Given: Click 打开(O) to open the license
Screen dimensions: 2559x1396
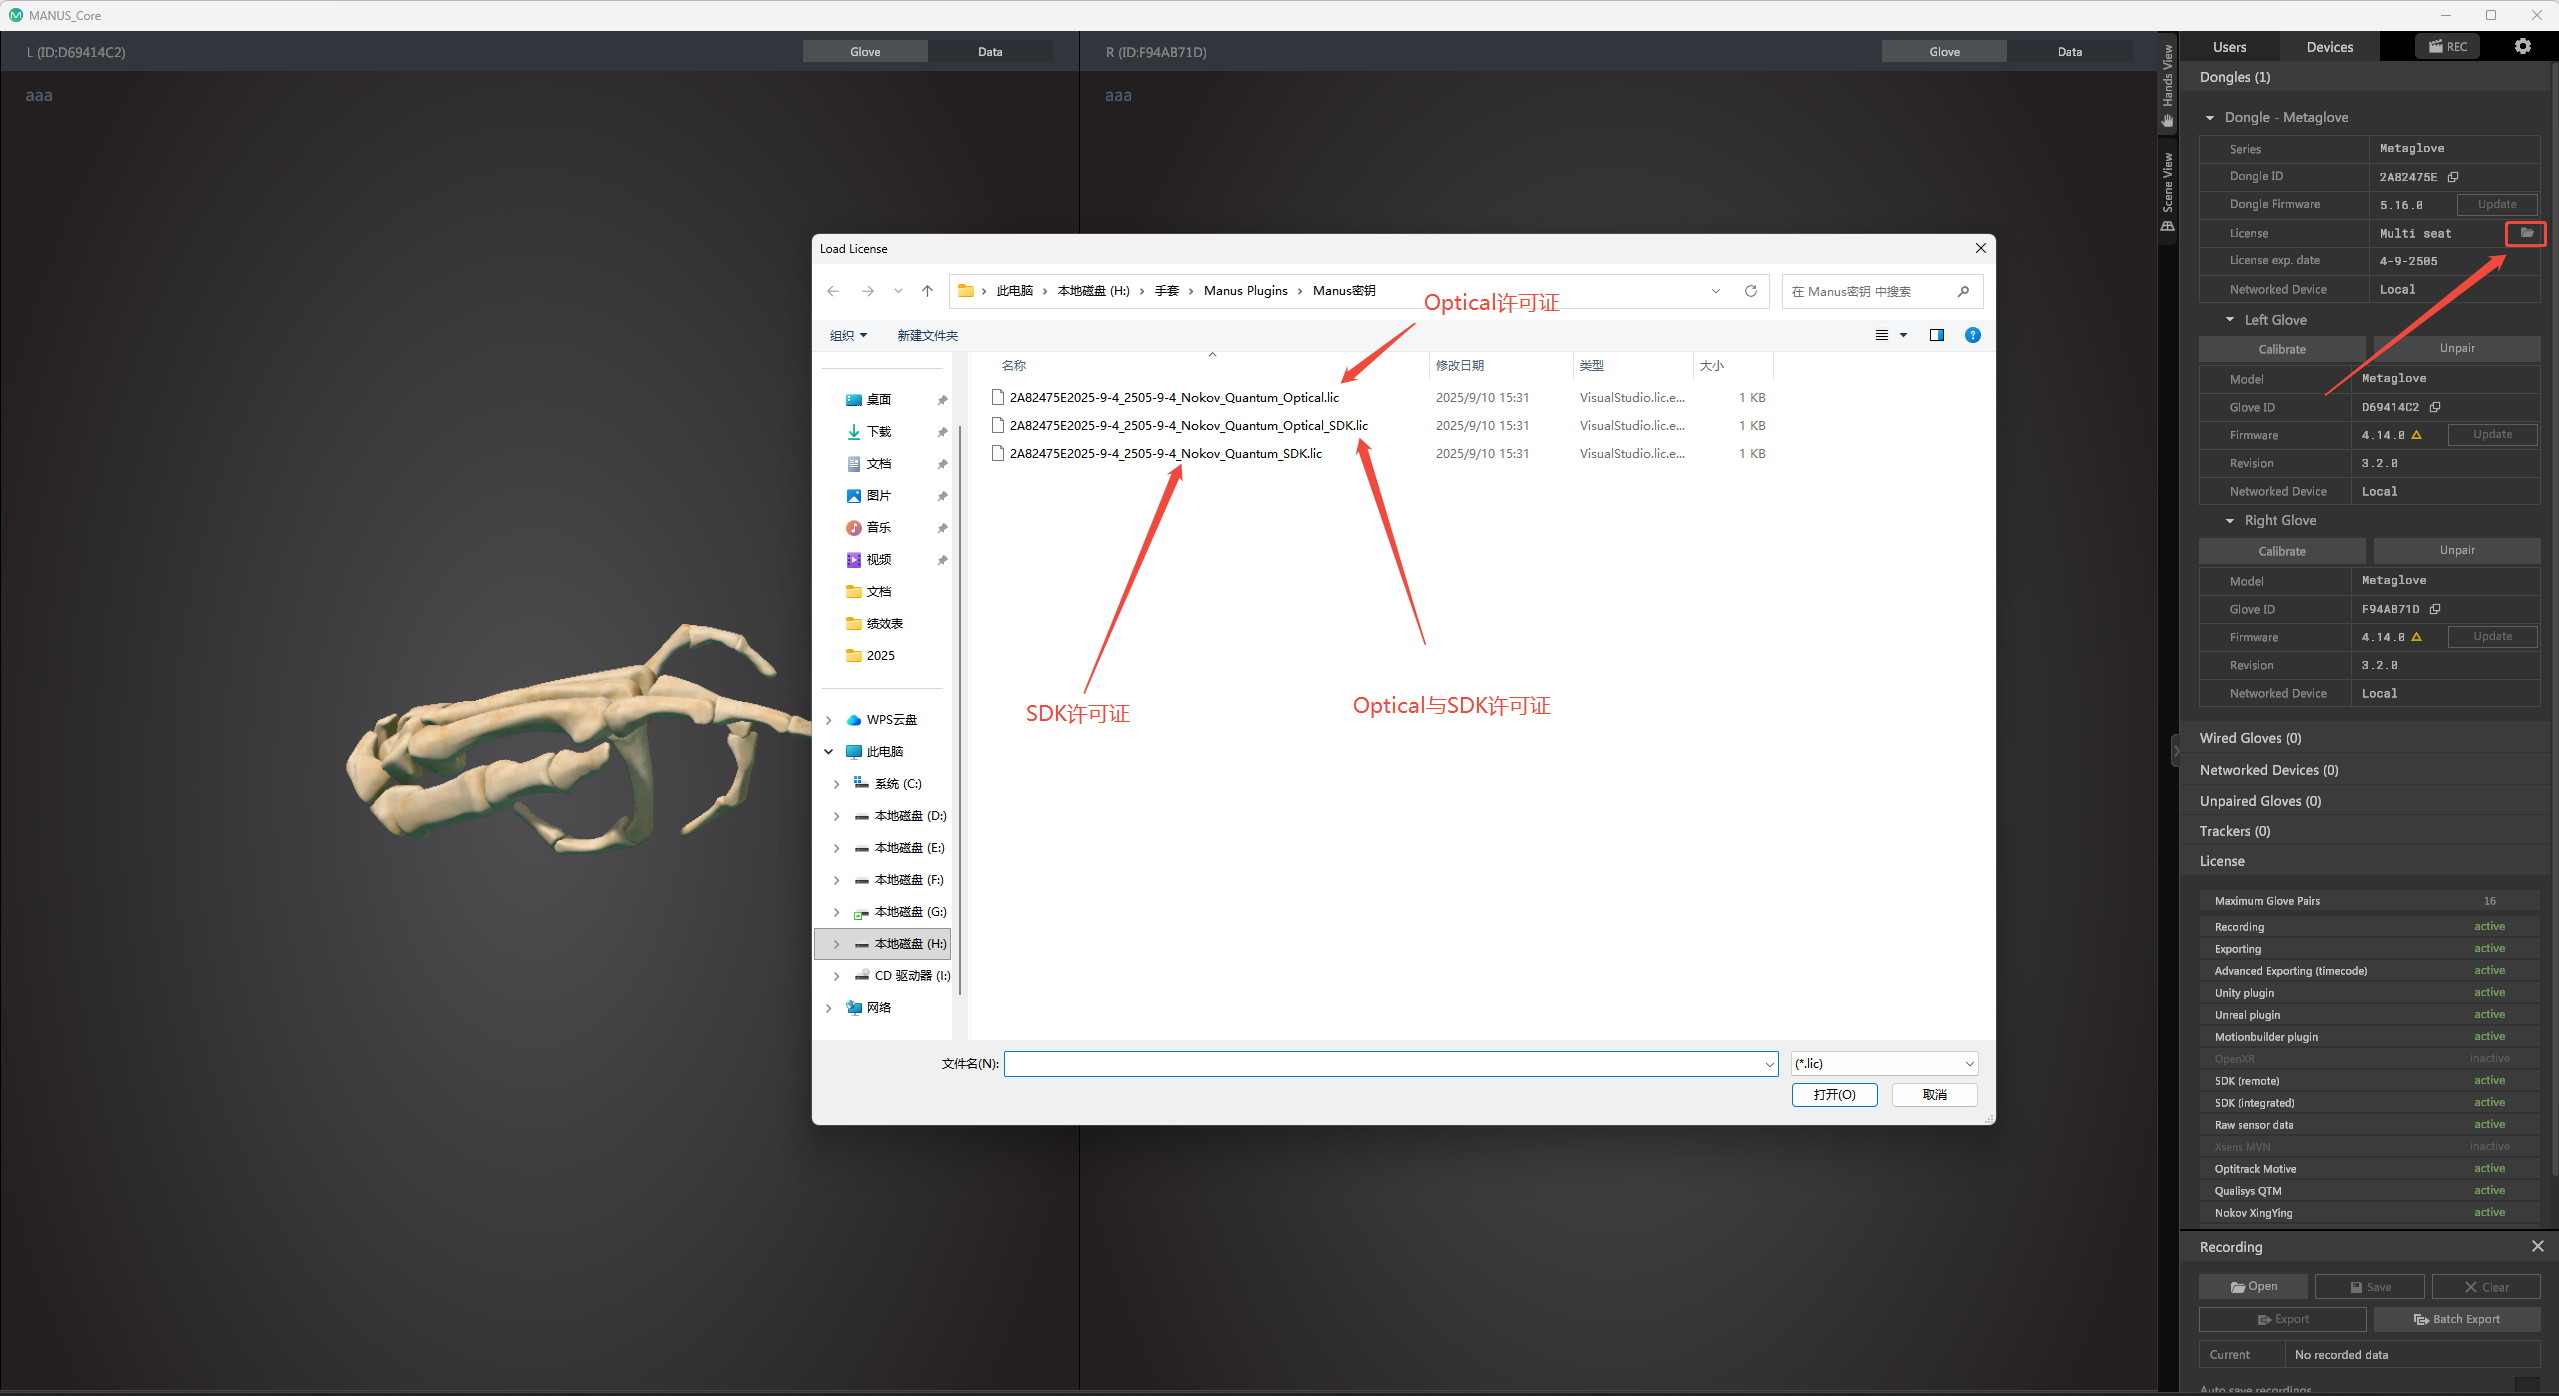Looking at the screenshot, I should pyautogui.click(x=1834, y=1095).
